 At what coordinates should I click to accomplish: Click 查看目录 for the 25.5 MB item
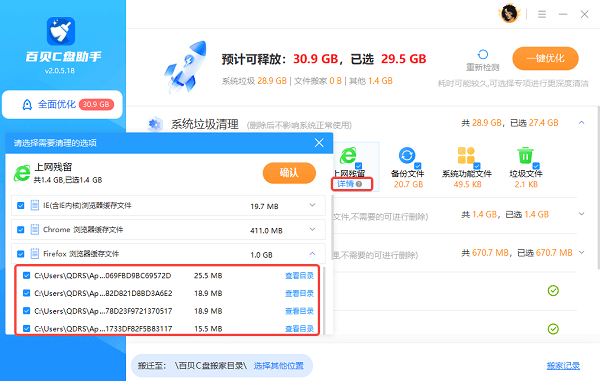tap(299, 276)
